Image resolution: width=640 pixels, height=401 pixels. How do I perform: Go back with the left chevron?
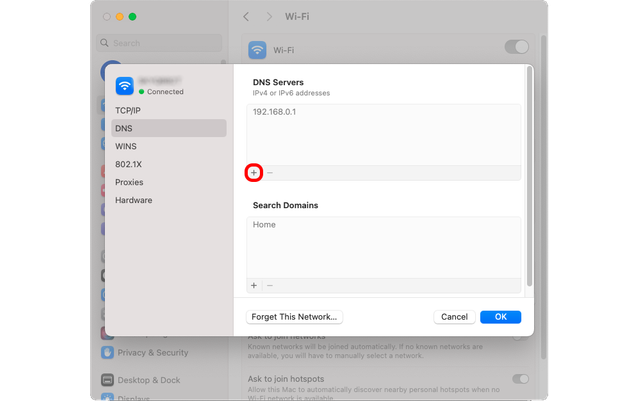click(246, 17)
